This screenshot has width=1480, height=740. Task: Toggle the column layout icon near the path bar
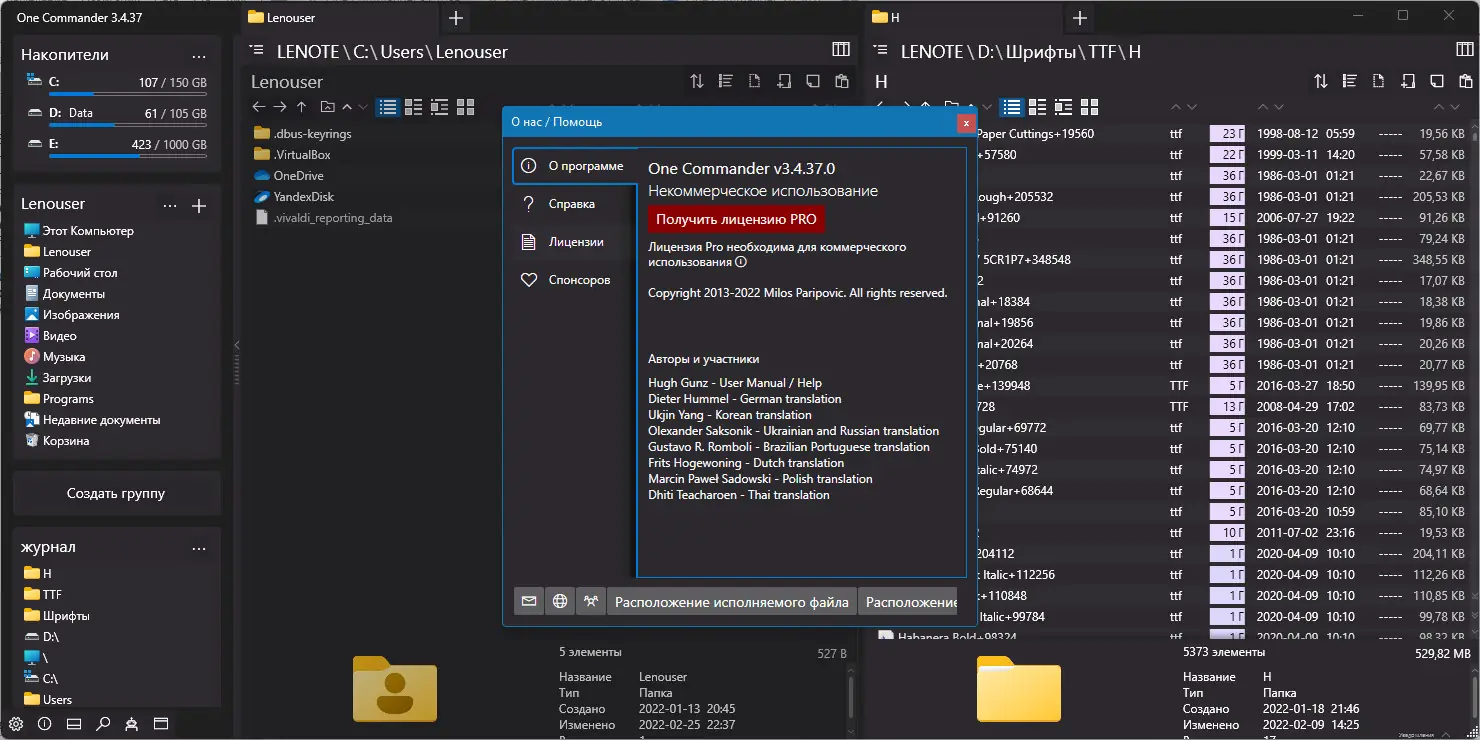841,48
